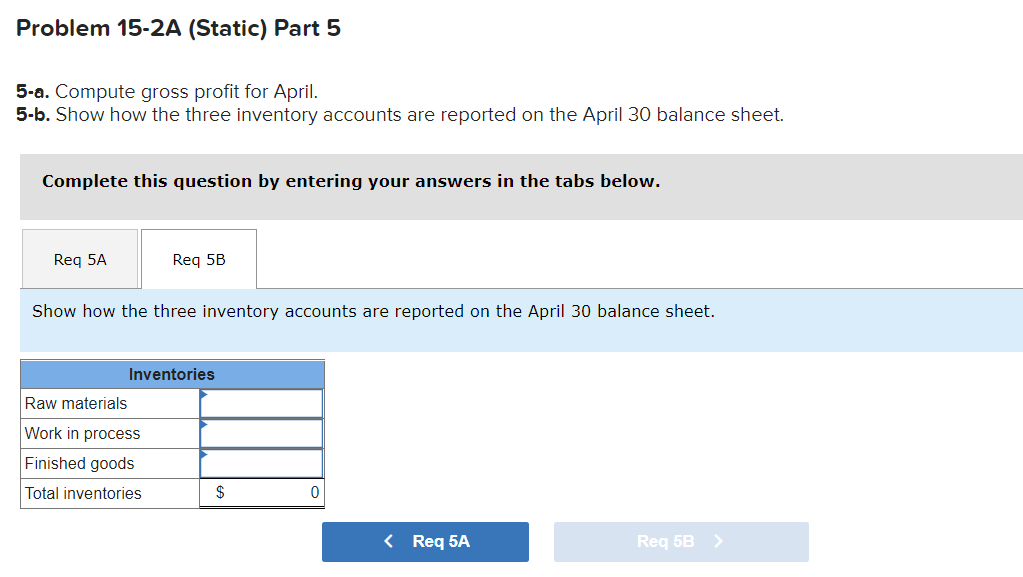The height and width of the screenshot is (577, 1023).
Task: Click the Raw materials row label
Action: (76, 403)
